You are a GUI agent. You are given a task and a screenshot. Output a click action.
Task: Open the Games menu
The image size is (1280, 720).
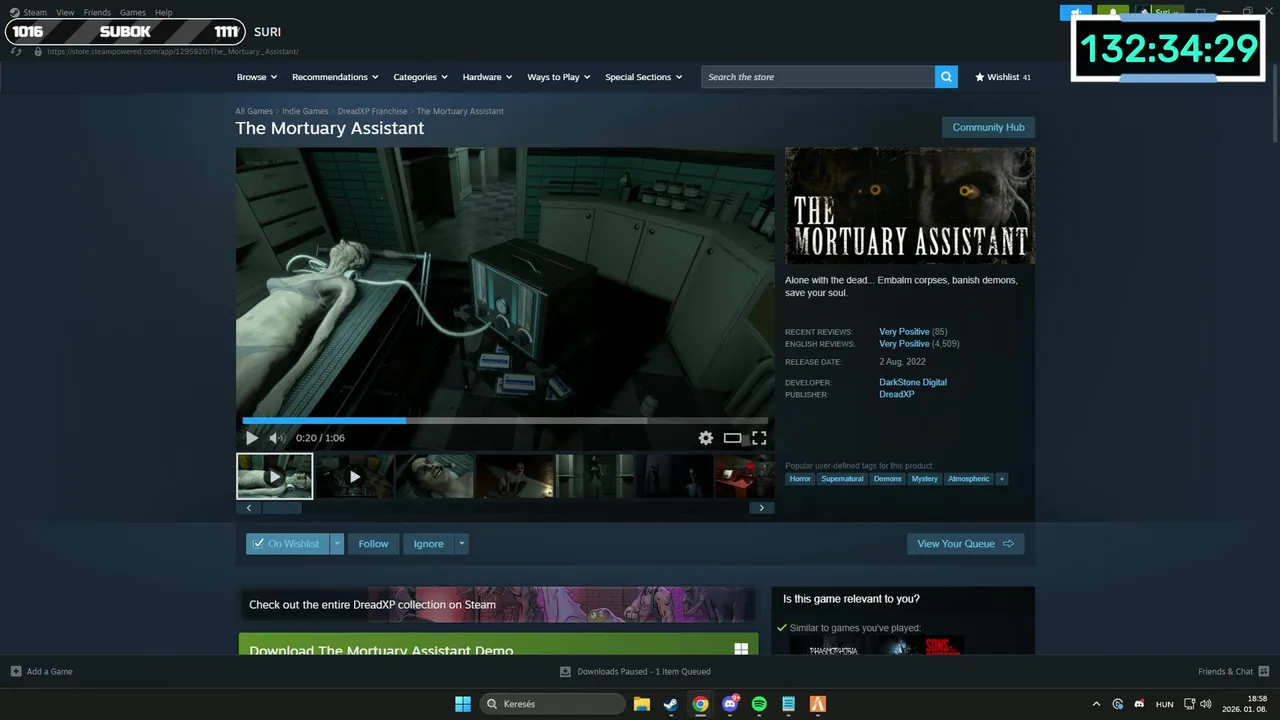[133, 13]
